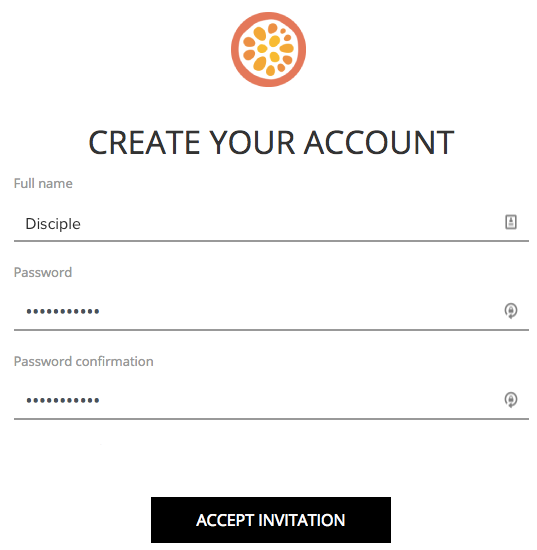Click the "Password" field label
This screenshot has width=537, height=550.
(43, 273)
